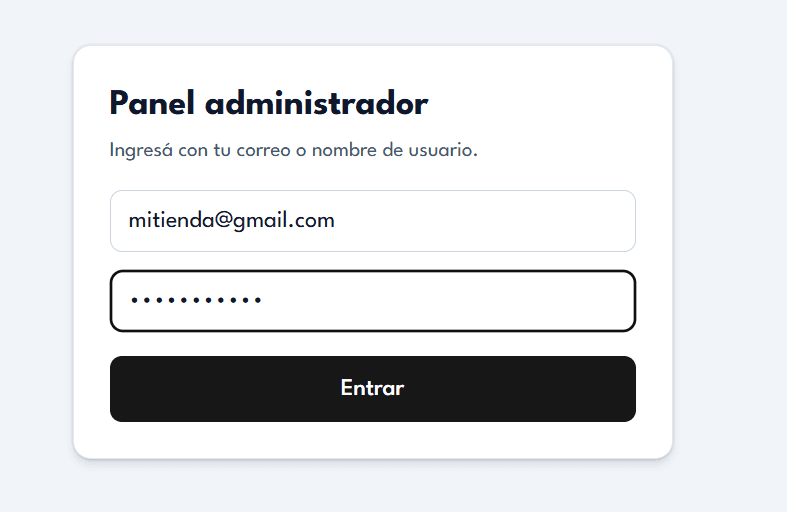
Task: Place cursor in the mitienda@gmail.com text
Action: click(x=231, y=221)
